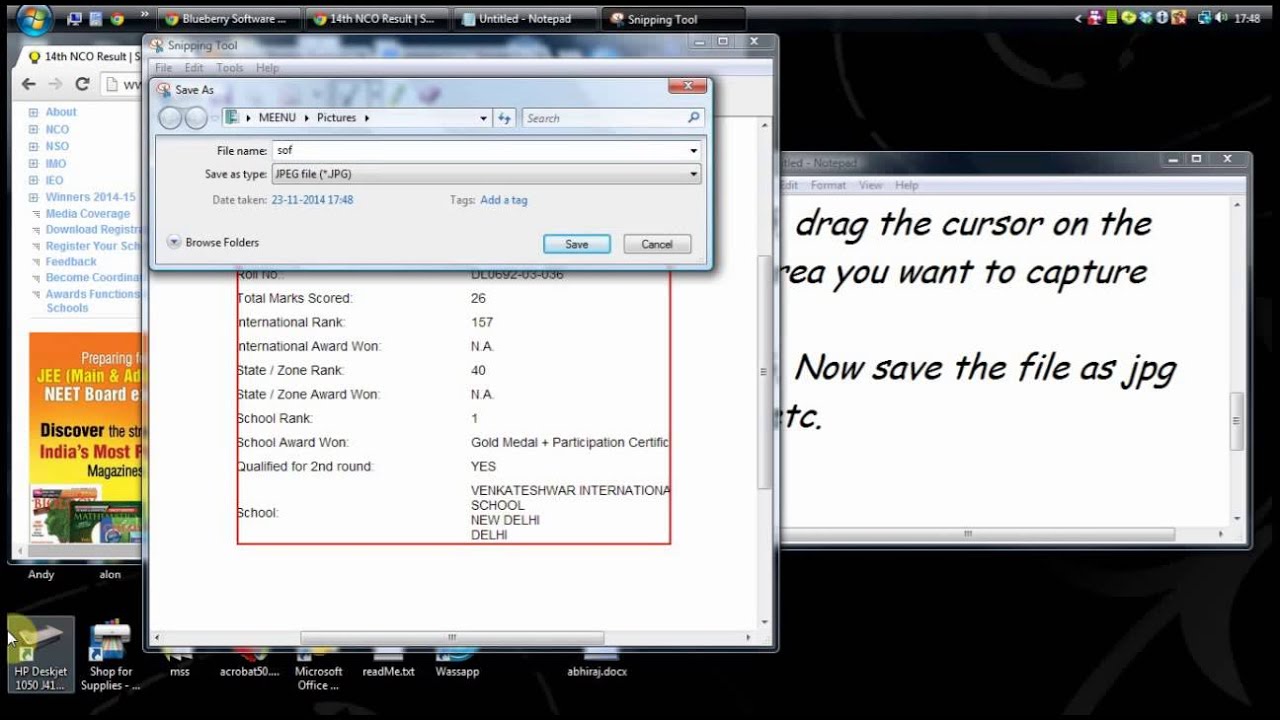
Task: Open the IEO sidebar link
Action: [54, 181]
